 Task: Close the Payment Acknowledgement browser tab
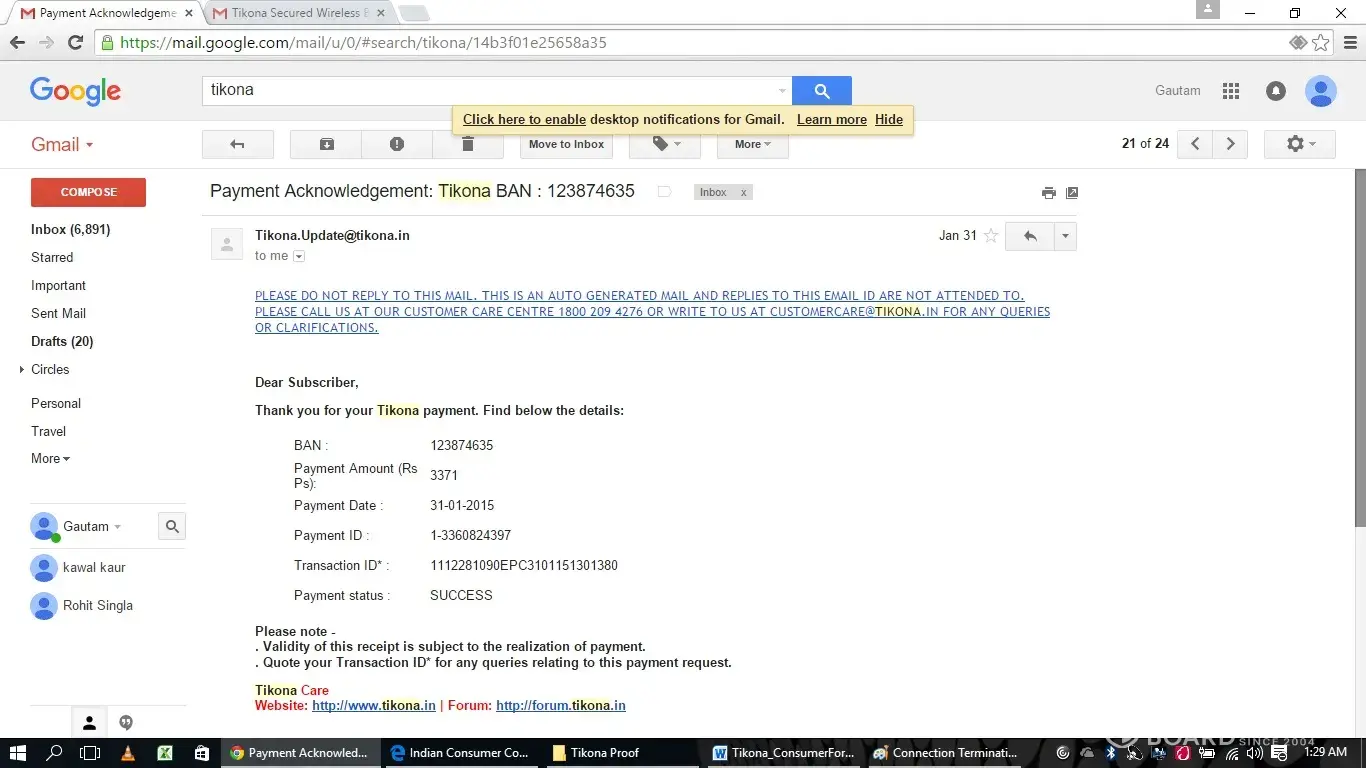[x=189, y=13]
